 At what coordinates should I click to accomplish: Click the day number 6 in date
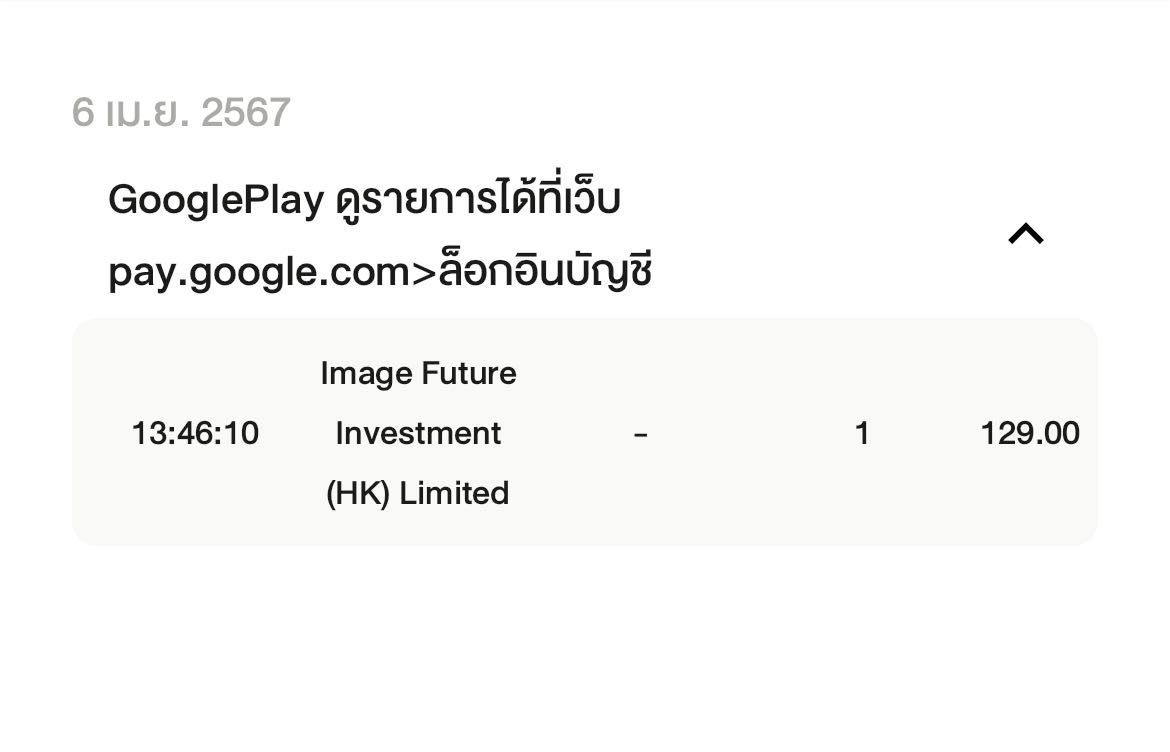pos(82,113)
